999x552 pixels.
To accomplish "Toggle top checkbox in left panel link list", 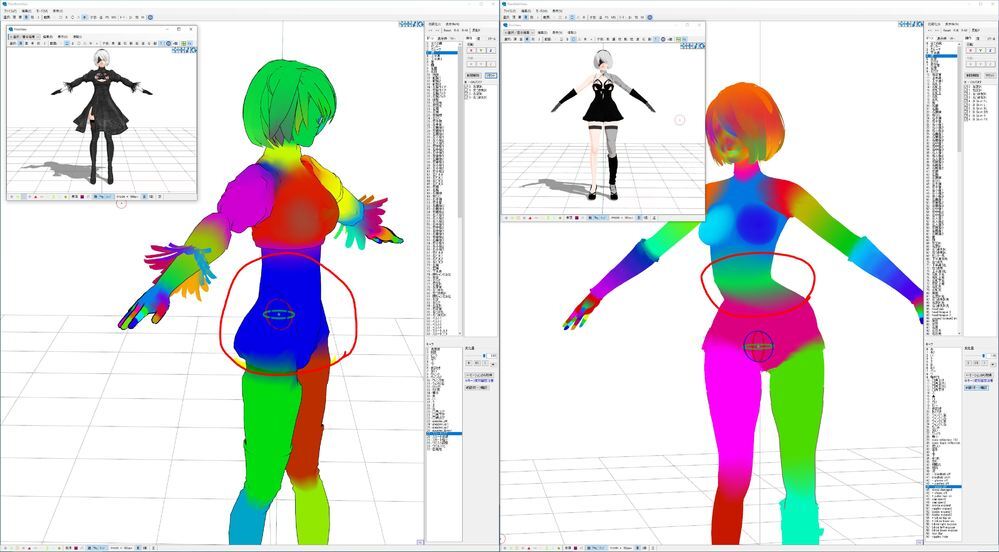I will [x=466, y=85].
